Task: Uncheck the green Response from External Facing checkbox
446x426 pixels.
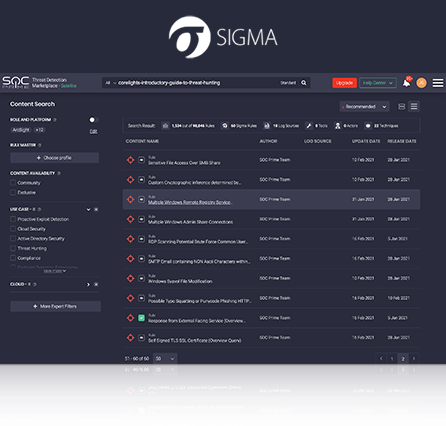Action: point(141,318)
